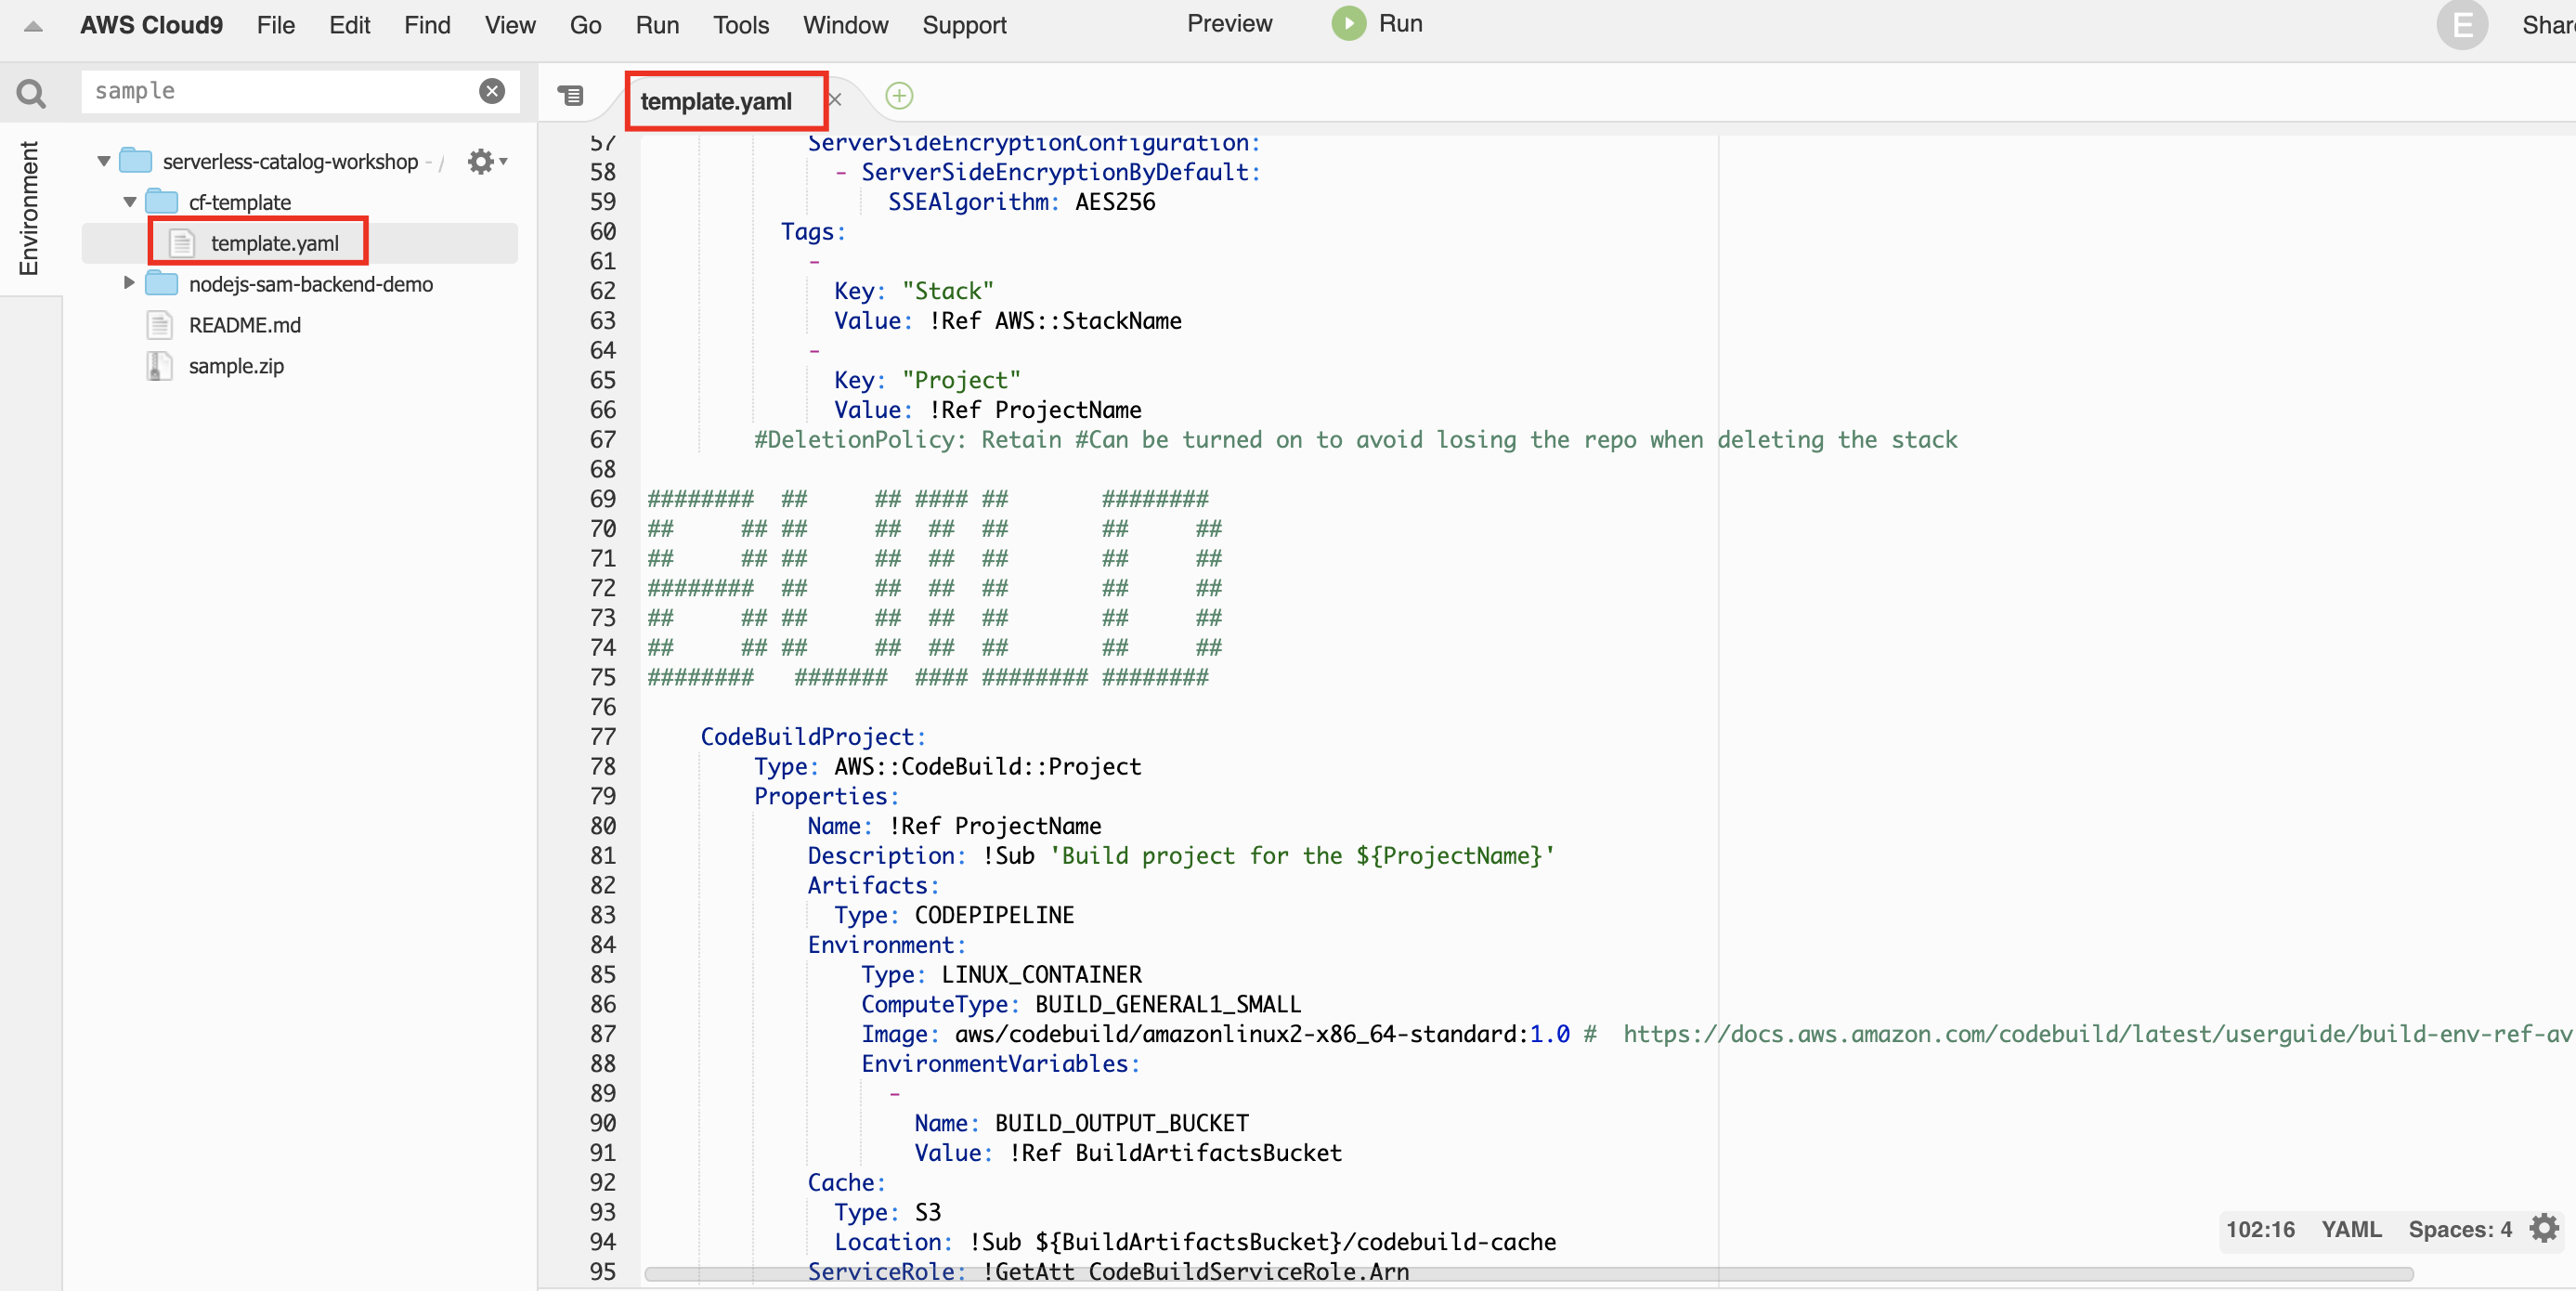This screenshot has height=1291, width=2576.
Task: Click the search magnifier icon in sidebar
Action: (x=31, y=93)
